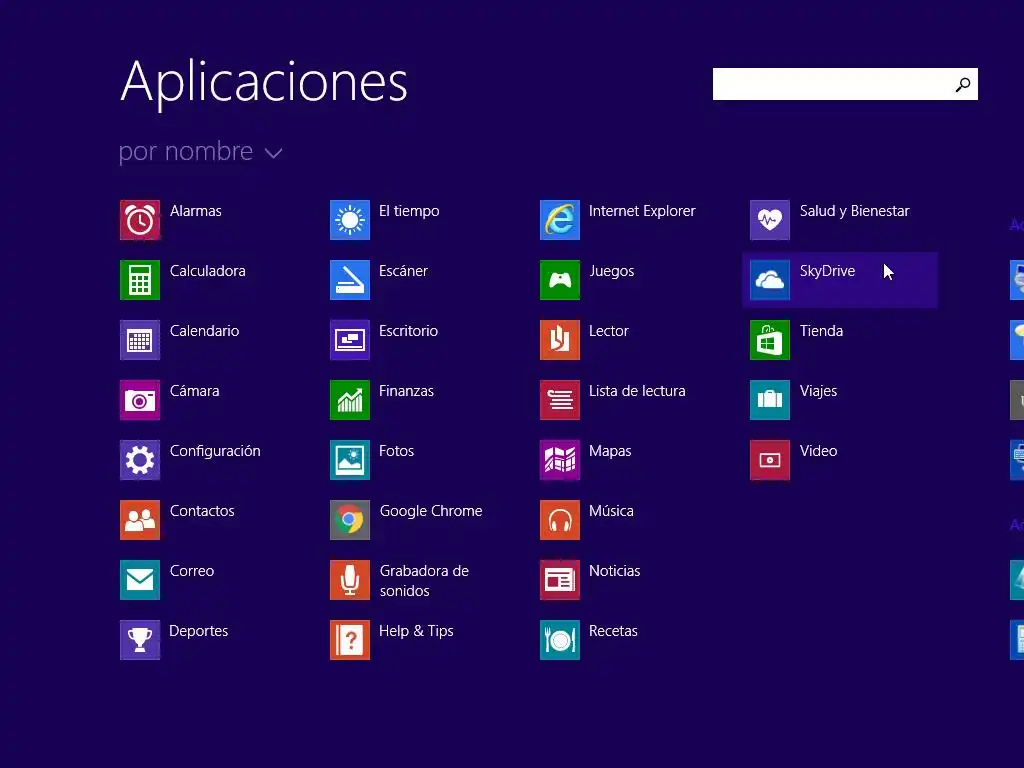Click the 'Música' text label
The image size is (1024, 768).
pyautogui.click(x=611, y=511)
